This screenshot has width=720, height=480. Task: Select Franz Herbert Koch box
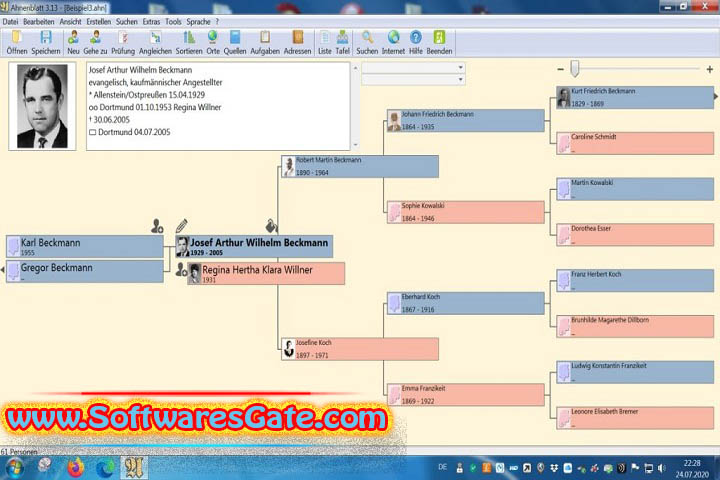635,281
